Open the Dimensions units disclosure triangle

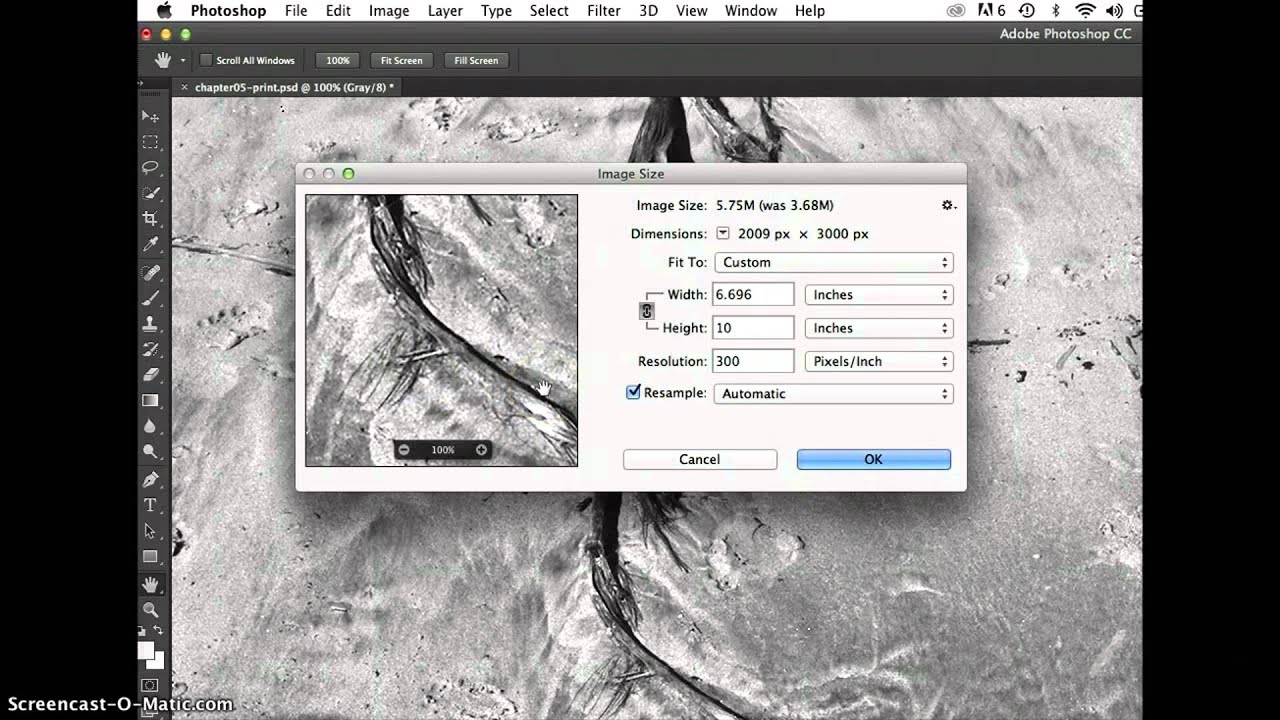point(723,234)
